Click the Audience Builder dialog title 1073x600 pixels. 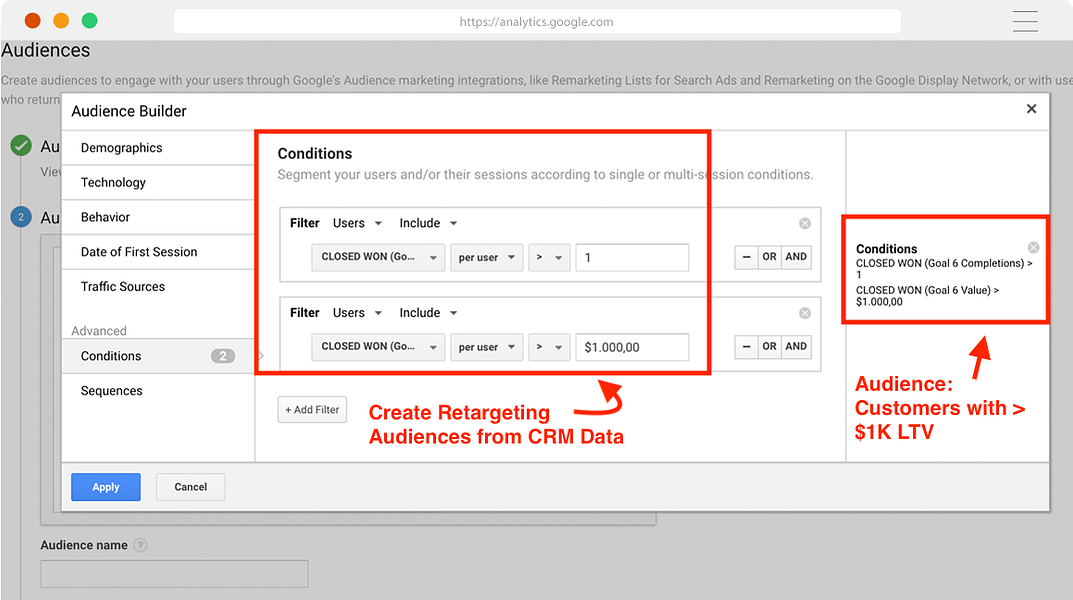(x=129, y=111)
